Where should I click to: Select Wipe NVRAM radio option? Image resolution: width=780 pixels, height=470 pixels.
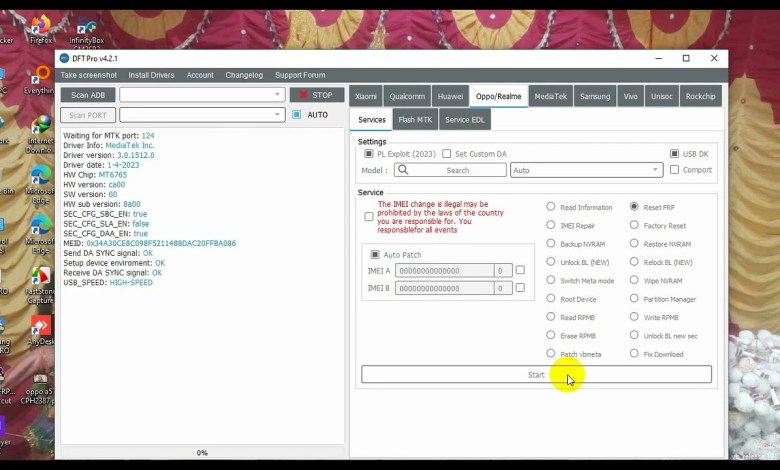coord(634,280)
